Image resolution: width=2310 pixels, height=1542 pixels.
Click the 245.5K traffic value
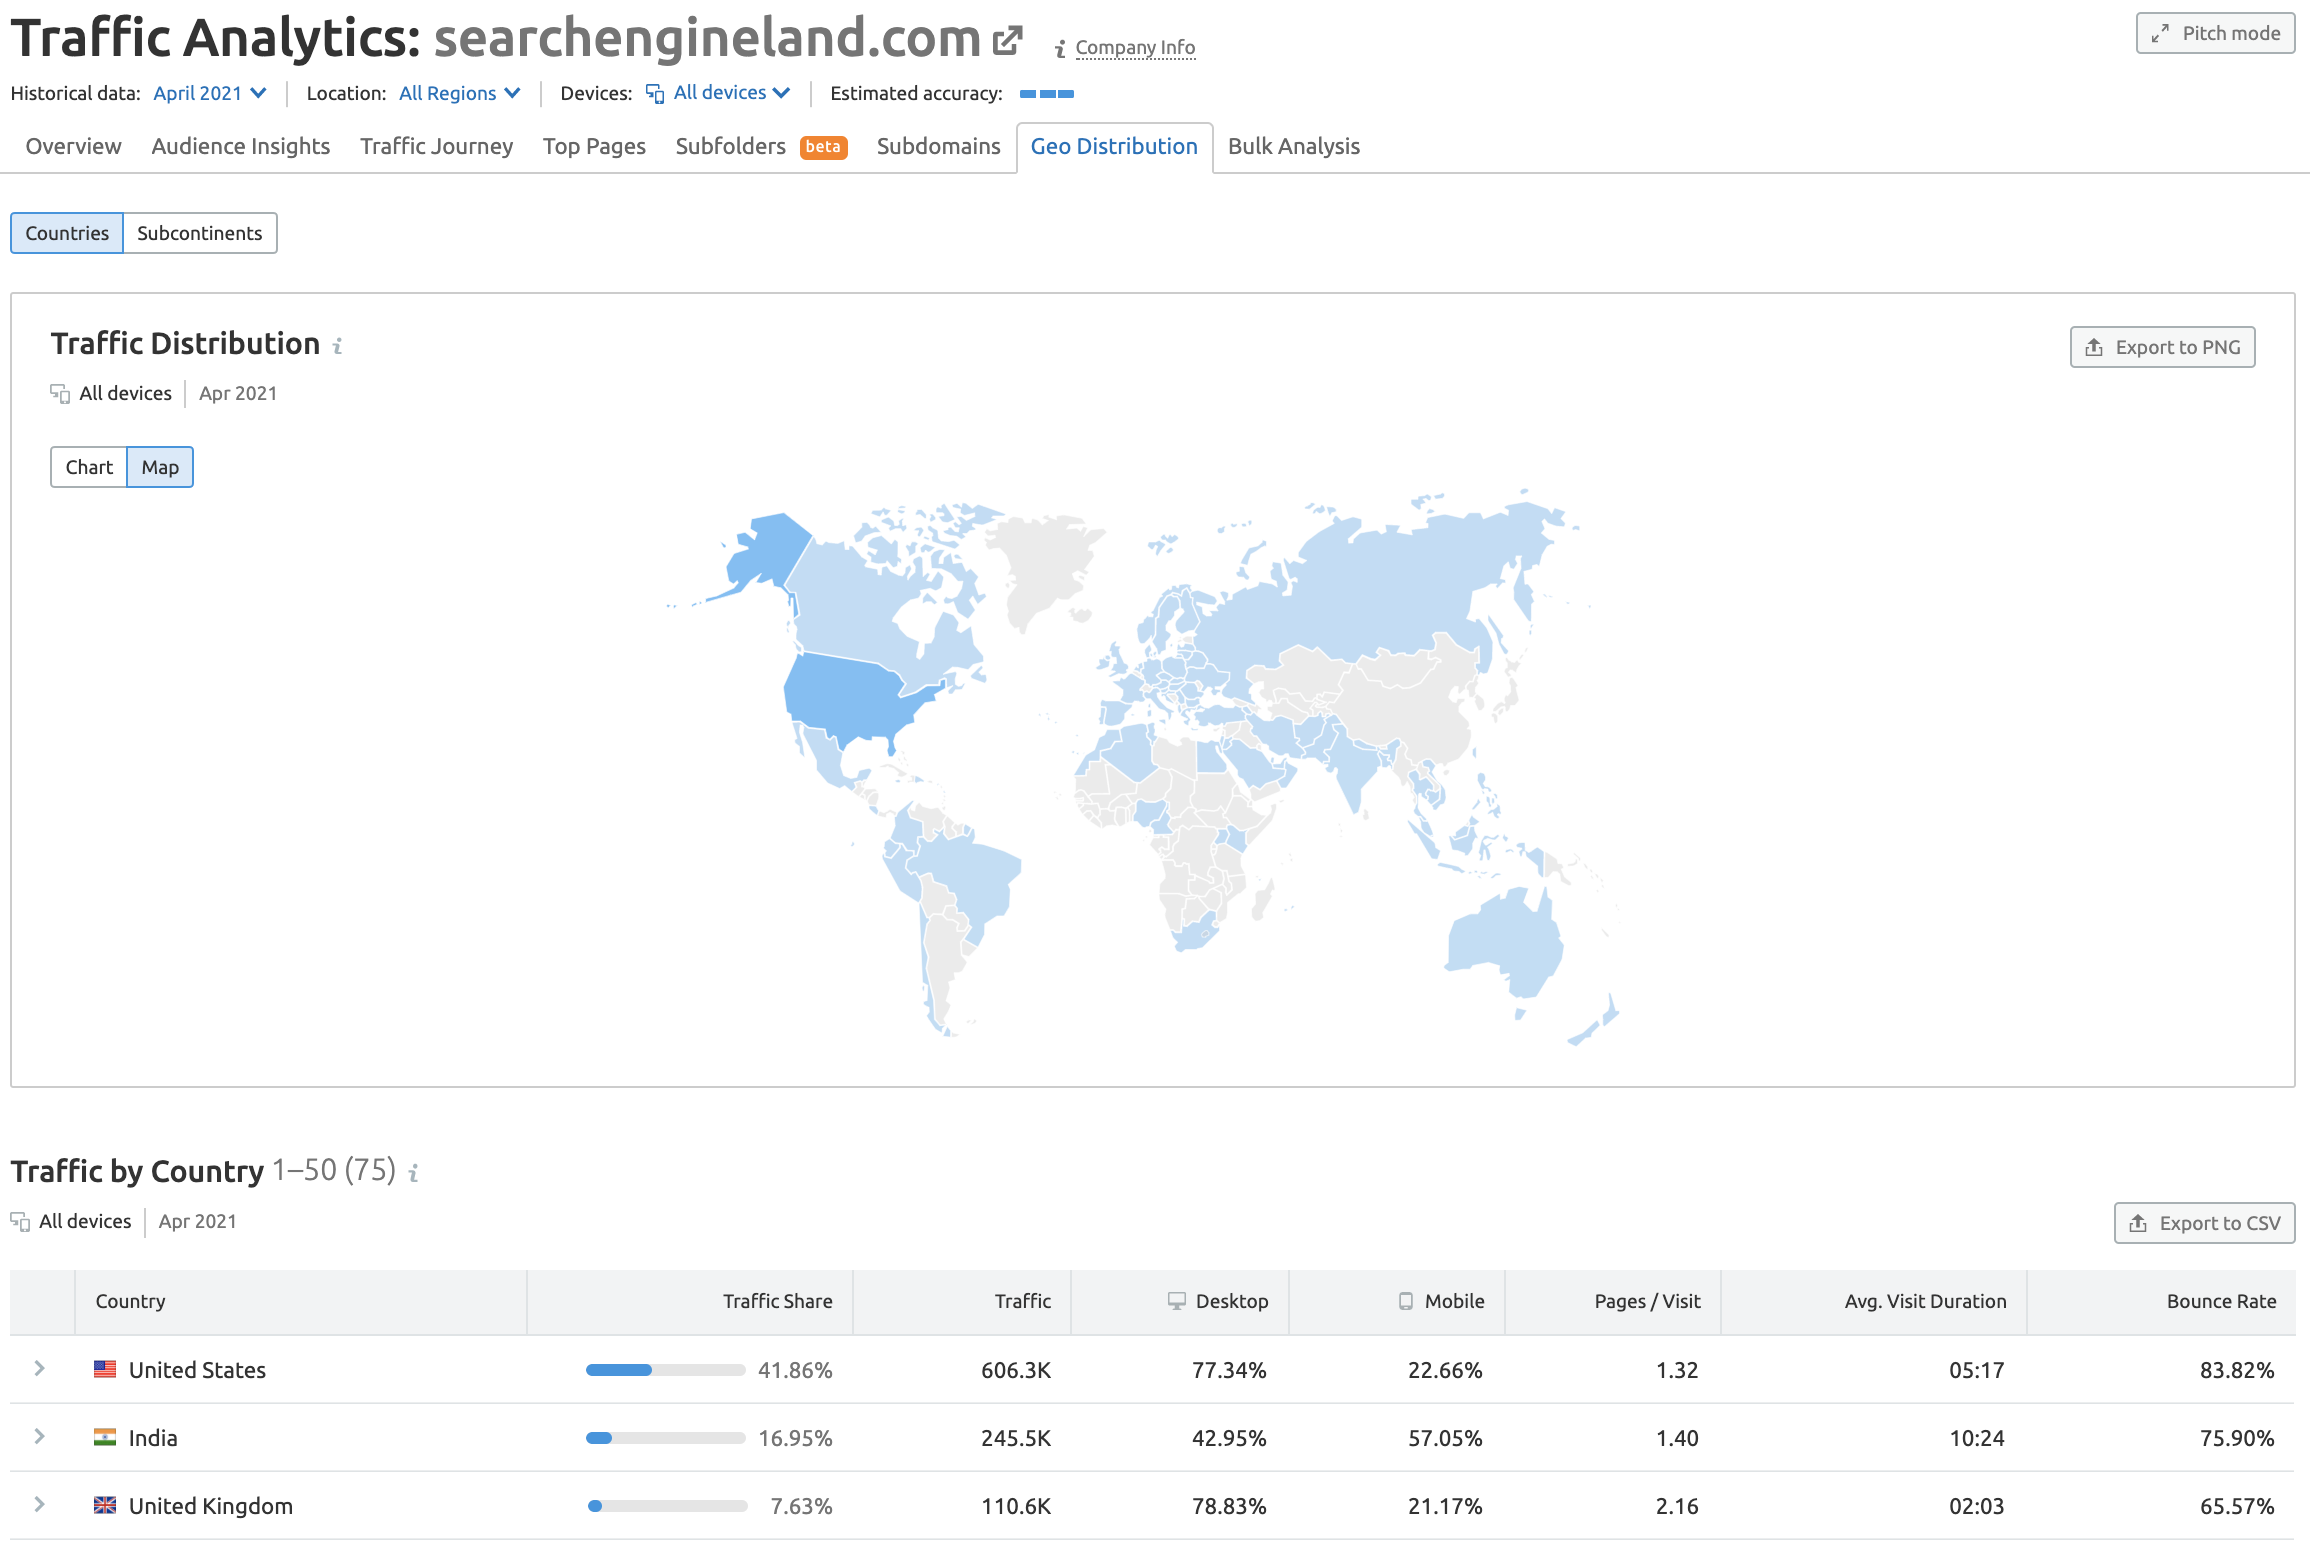tap(1016, 1438)
